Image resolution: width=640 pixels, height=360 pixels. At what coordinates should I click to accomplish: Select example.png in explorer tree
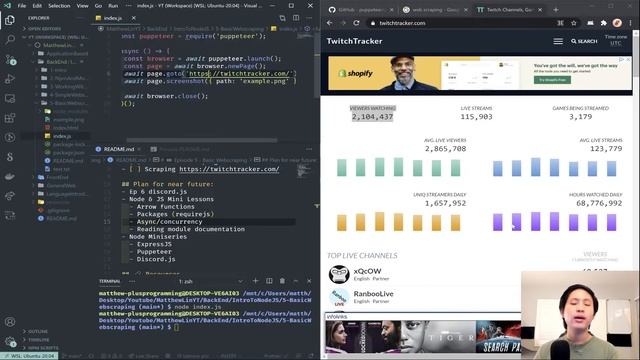[x=67, y=120]
